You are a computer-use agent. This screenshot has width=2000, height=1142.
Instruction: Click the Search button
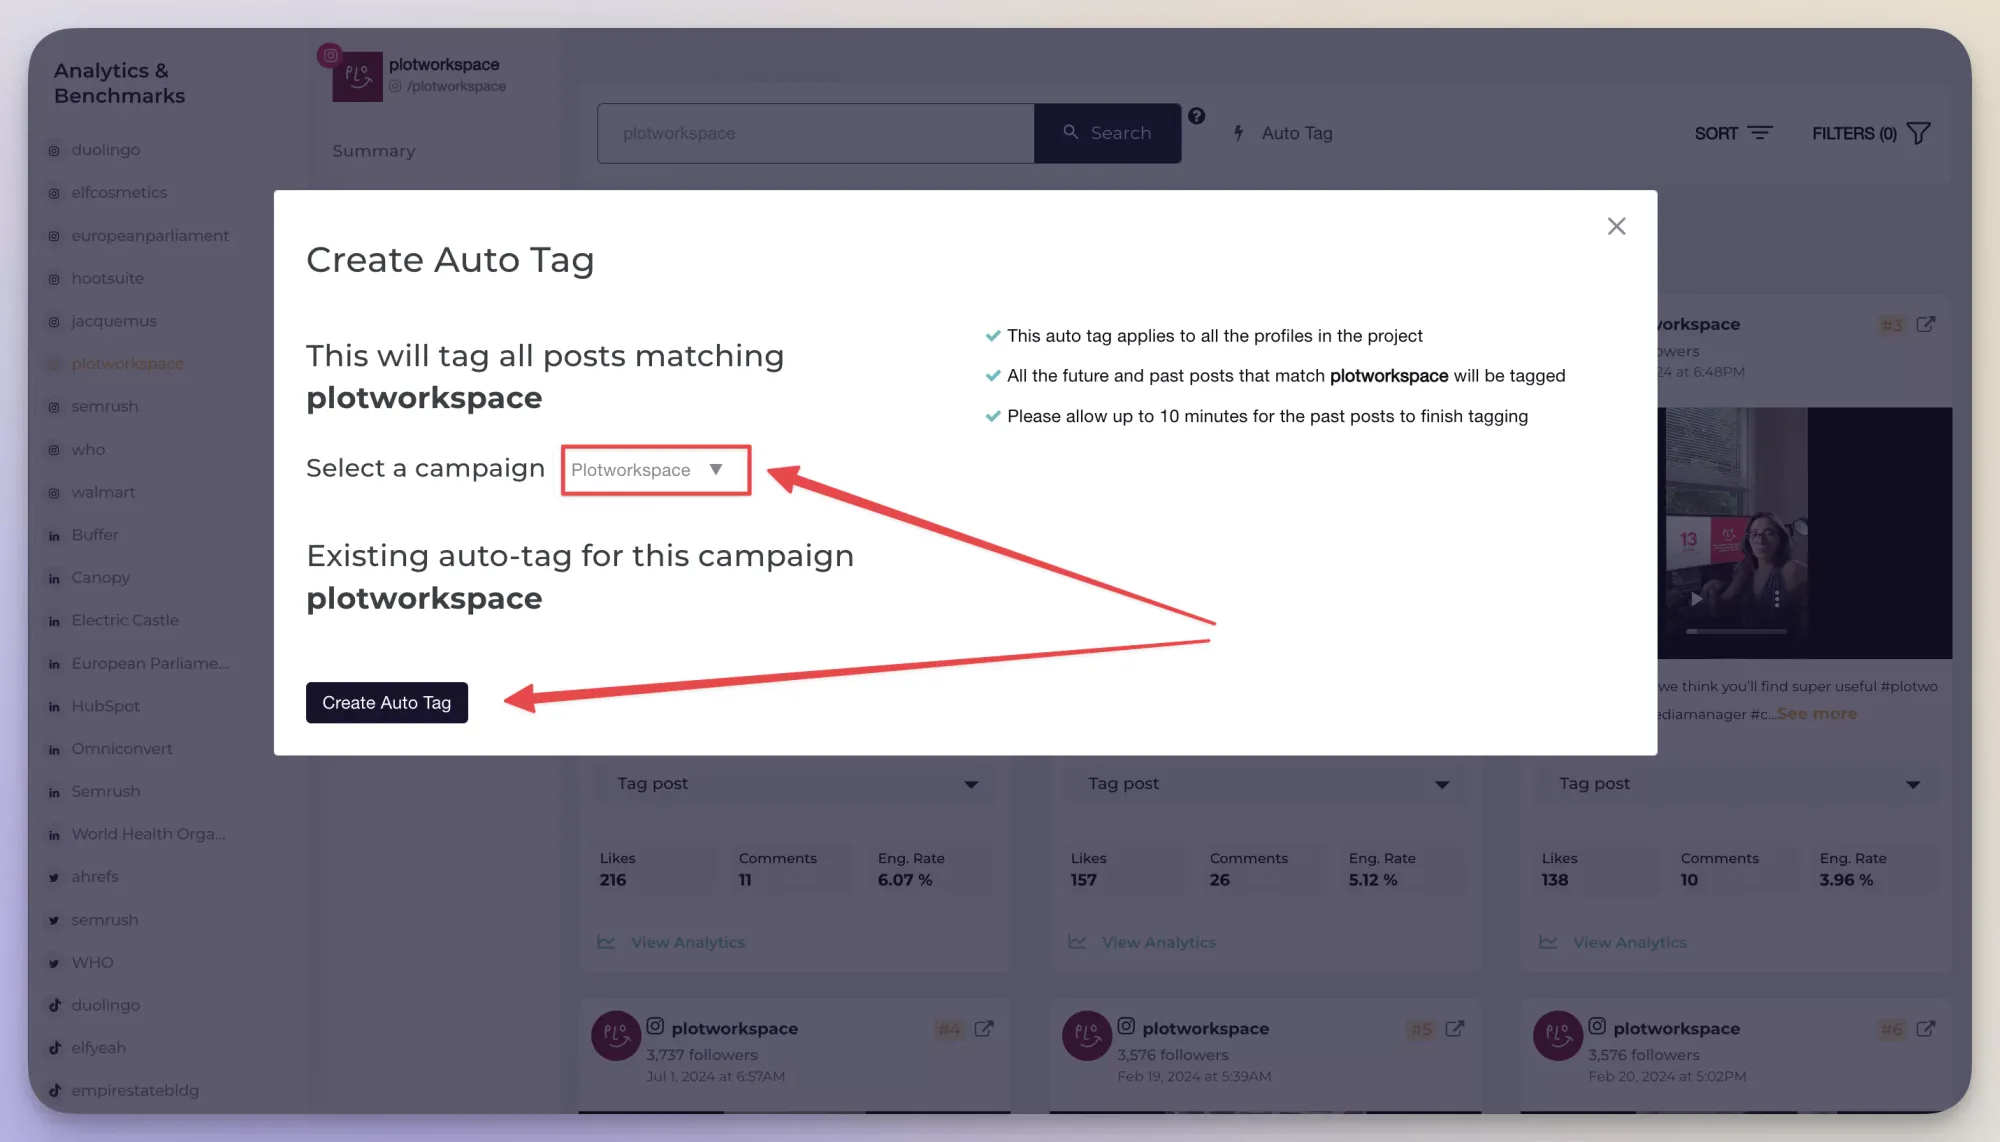[x=1107, y=133]
